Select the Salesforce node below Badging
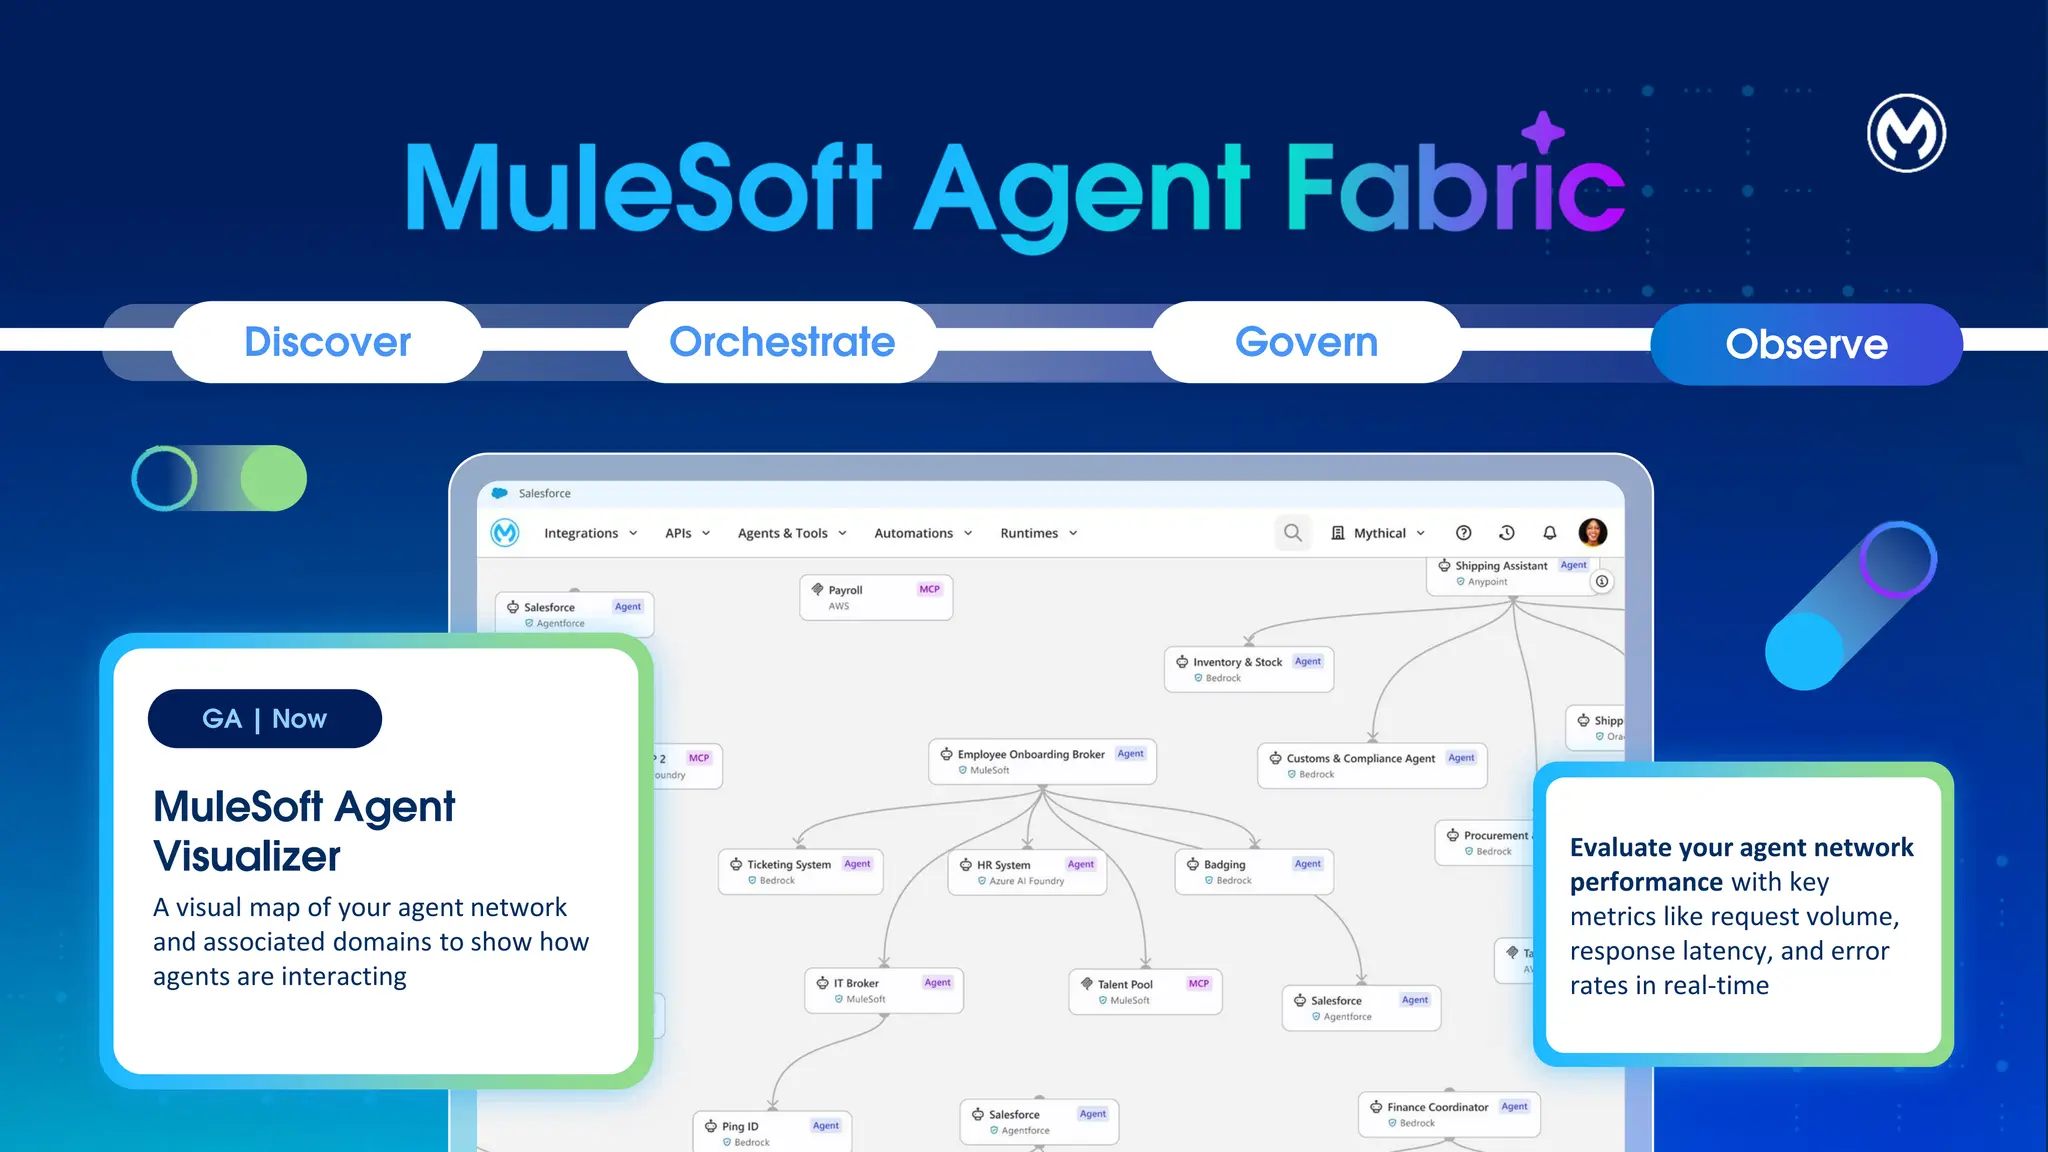The width and height of the screenshot is (2048, 1152). [x=1361, y=1008]
